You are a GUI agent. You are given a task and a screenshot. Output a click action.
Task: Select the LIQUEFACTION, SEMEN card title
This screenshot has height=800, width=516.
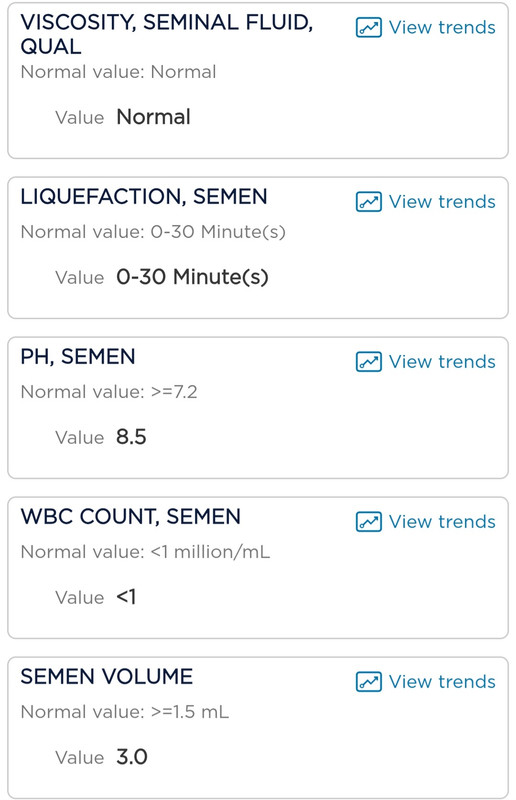(x=144, y=197)
